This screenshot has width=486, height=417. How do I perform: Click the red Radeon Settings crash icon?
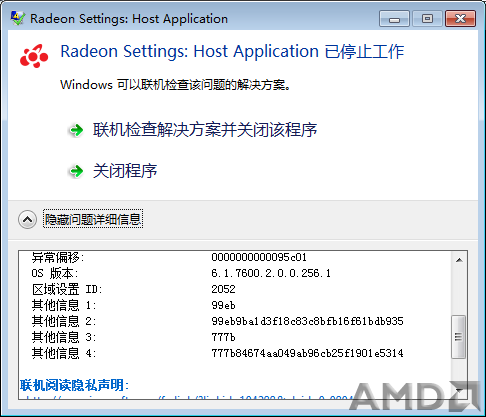coord(34,56)
